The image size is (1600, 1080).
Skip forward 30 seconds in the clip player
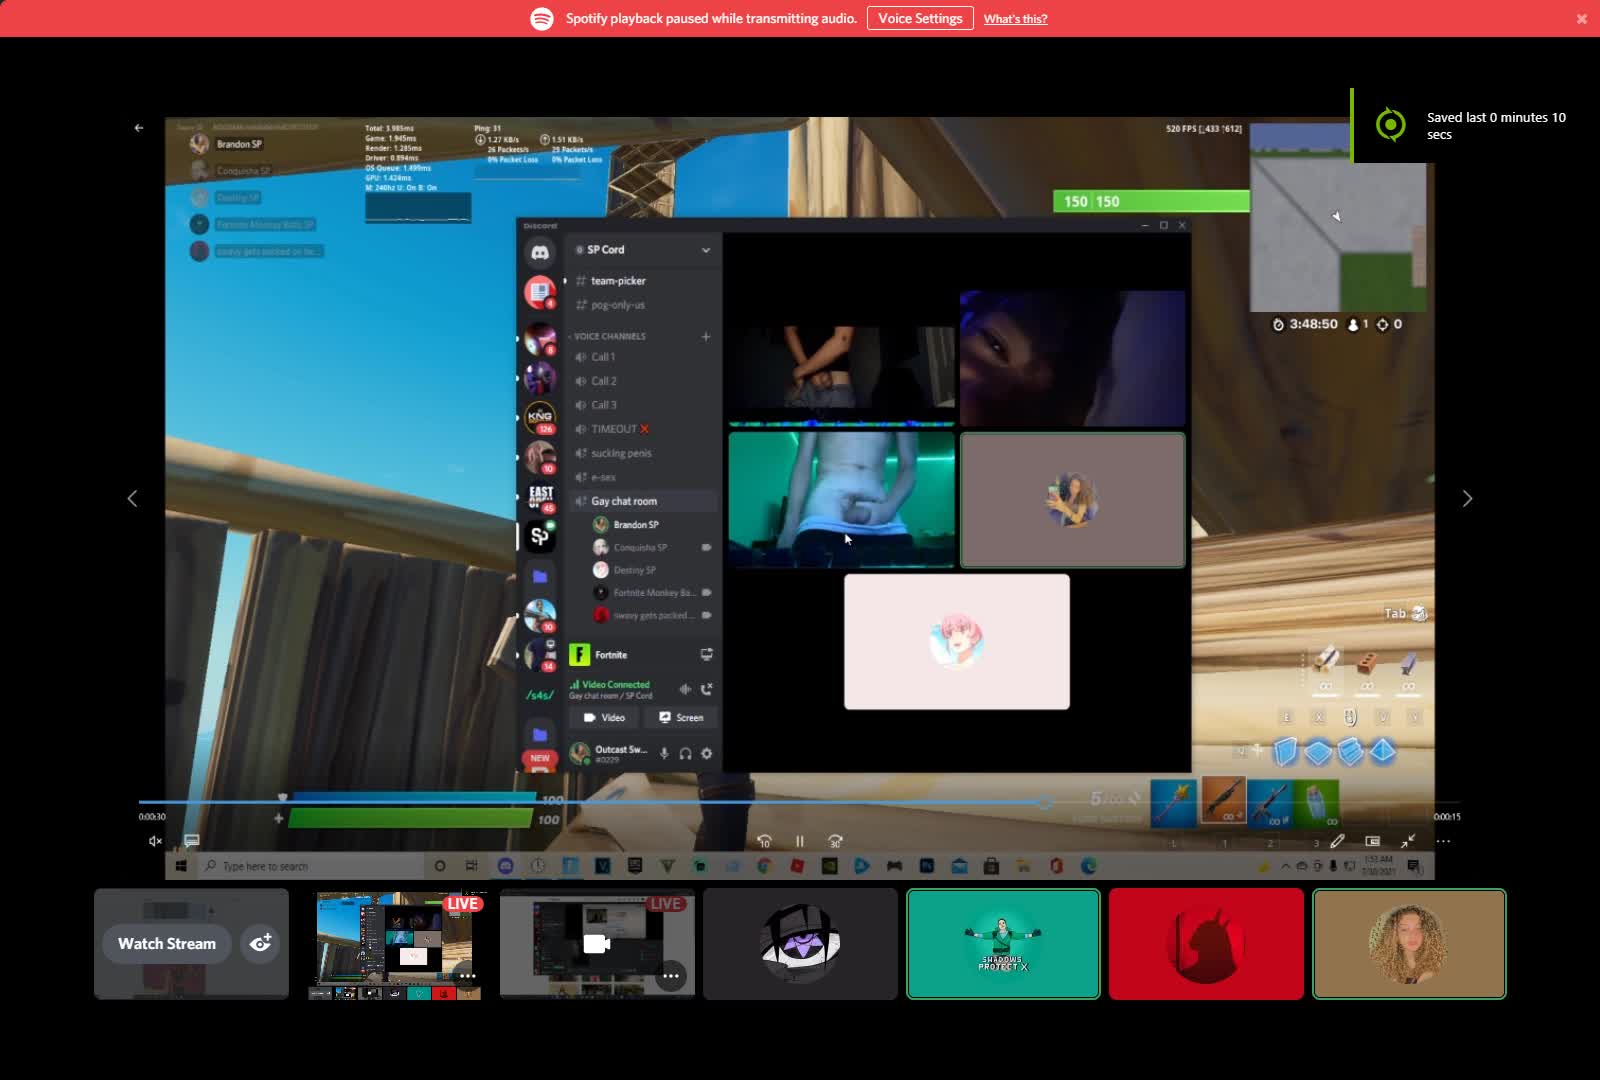(x=835, y=841)
